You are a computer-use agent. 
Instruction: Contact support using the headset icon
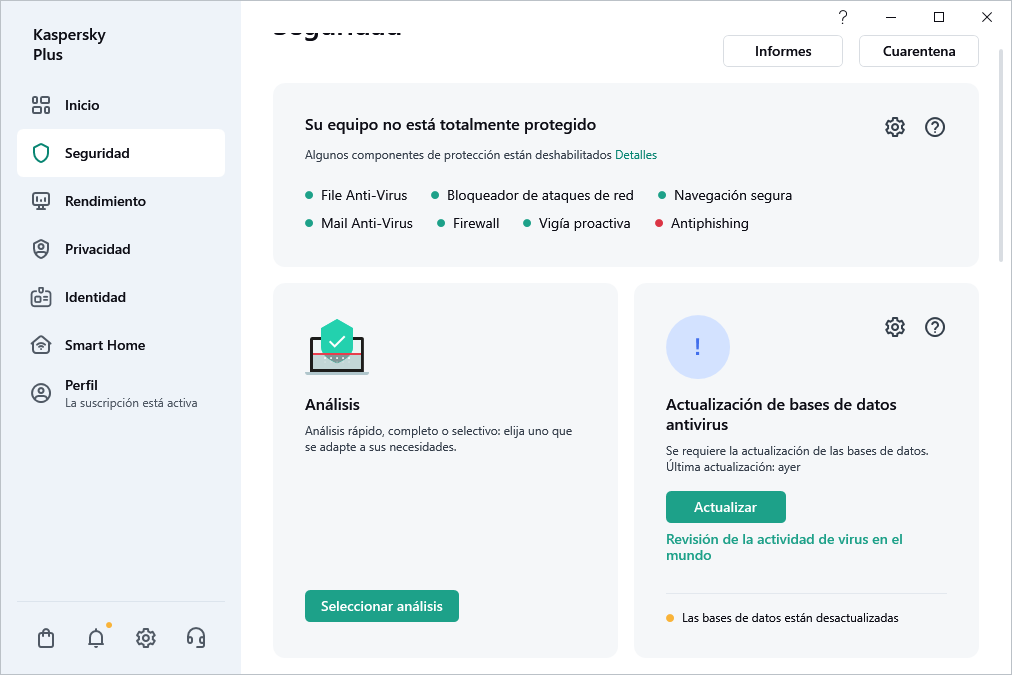point(196,637)
